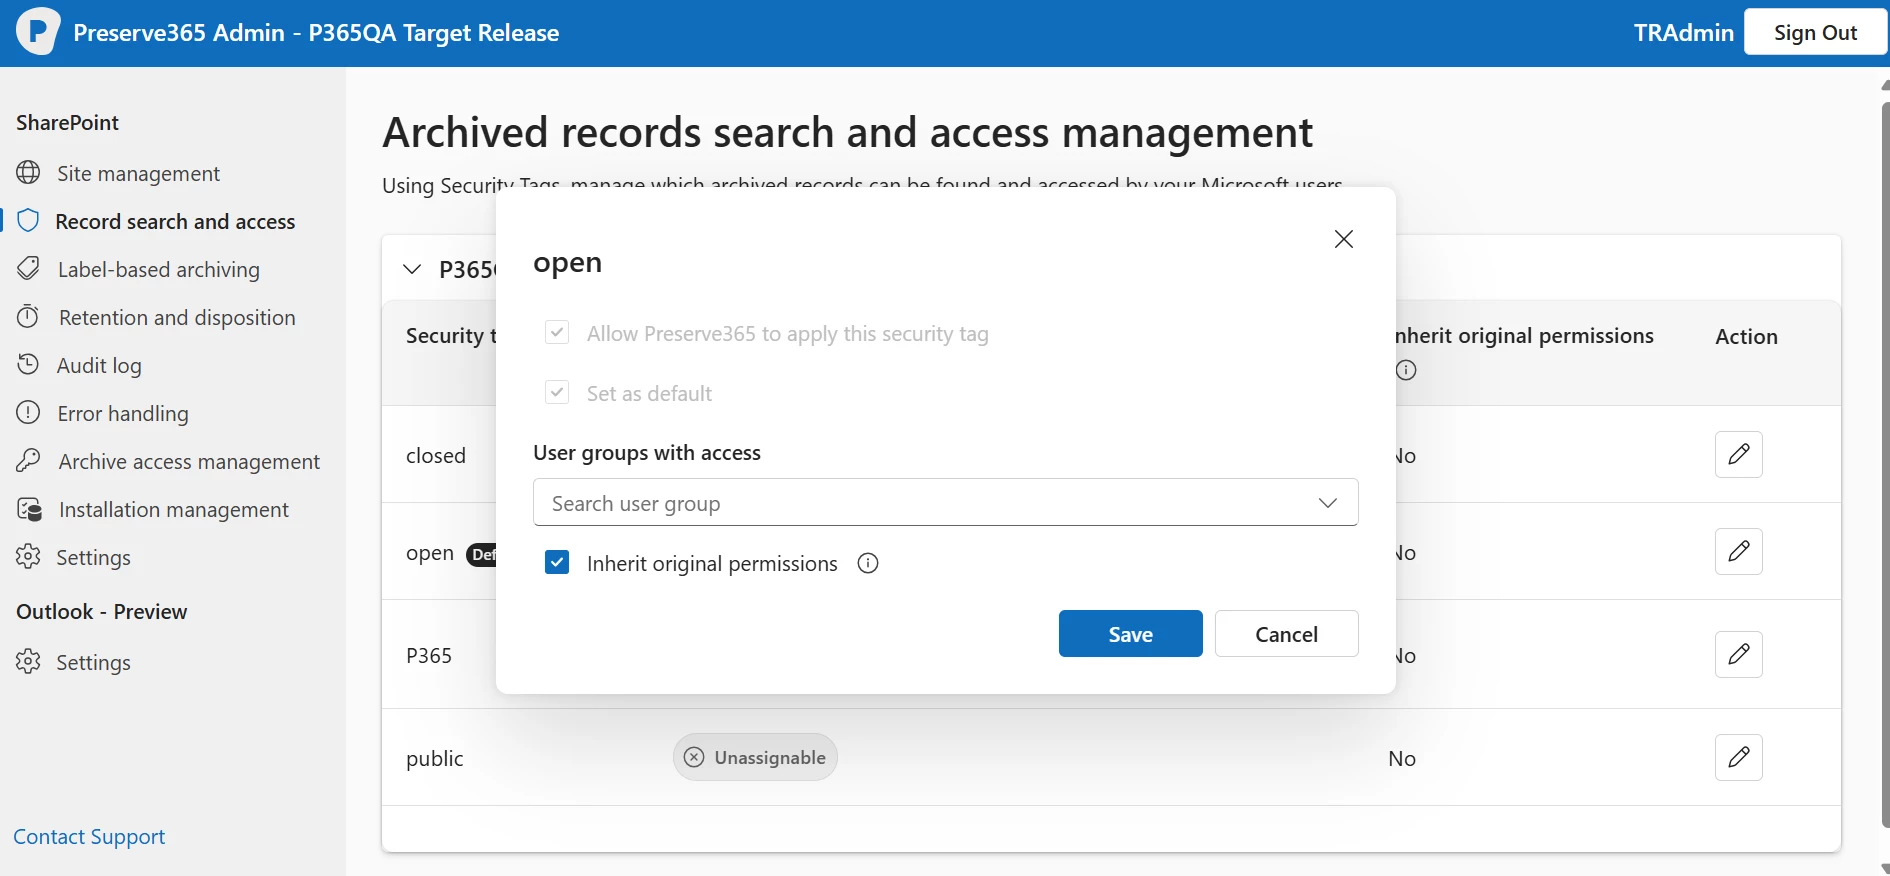Edit the P365 security tag row
Image resolution: width=1890 pixels, height=876 pixels.
pos(1738,654)
